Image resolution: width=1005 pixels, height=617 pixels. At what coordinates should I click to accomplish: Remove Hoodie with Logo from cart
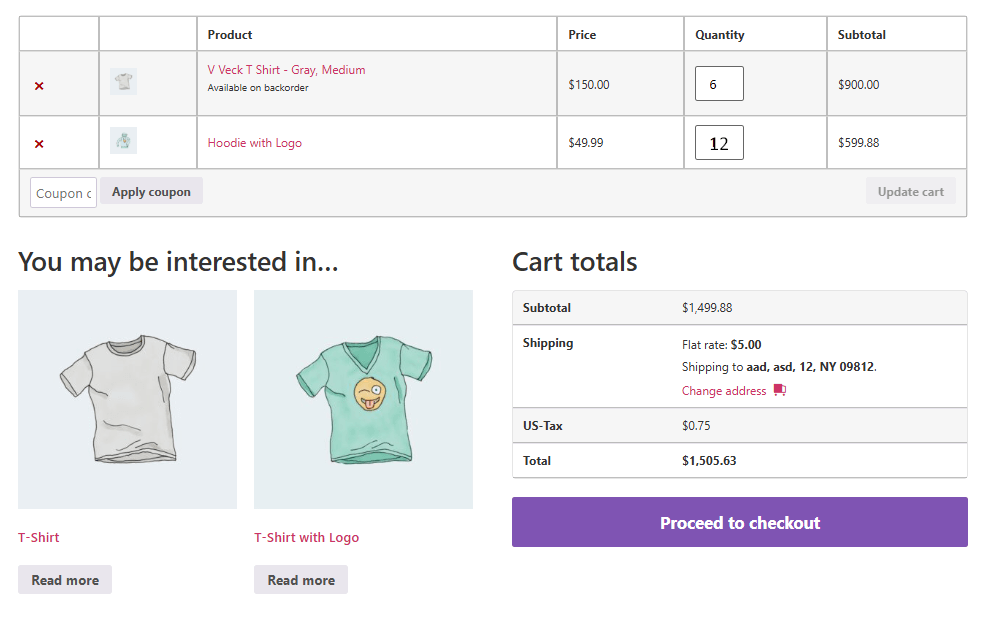pos(39,144)
